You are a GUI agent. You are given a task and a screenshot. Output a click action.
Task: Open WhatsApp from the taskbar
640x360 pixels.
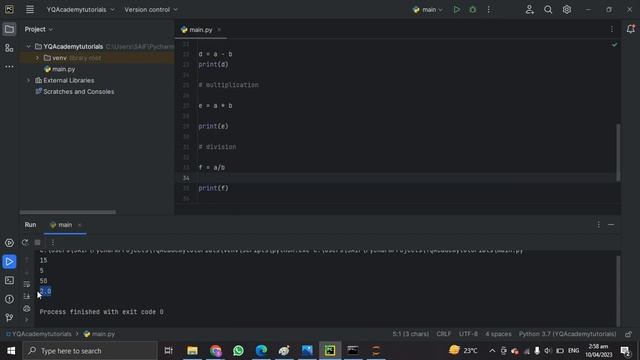pos(238,351)
